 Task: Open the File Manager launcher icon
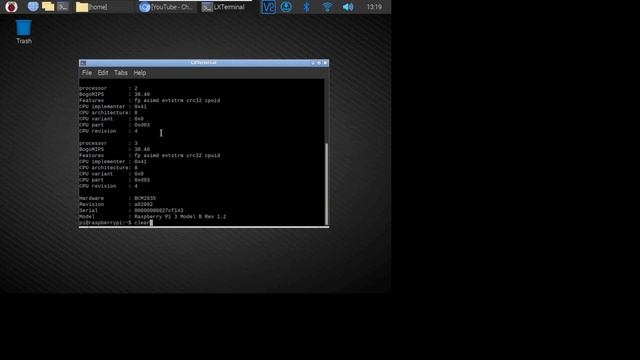[48, 7]
